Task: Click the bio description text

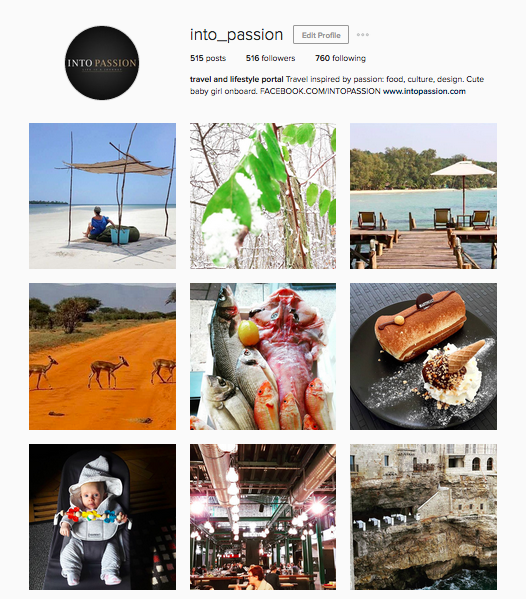Action: pos(337,85)
